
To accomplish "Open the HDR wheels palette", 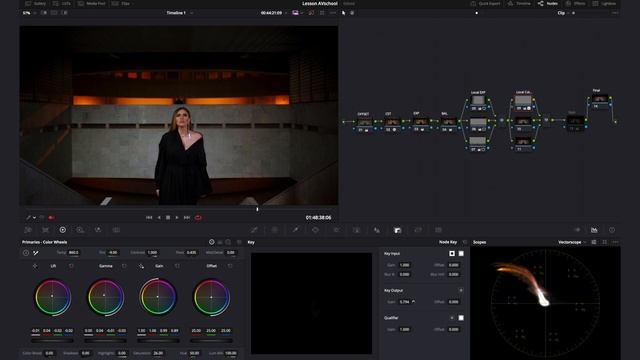I will (x=80, y=230).
